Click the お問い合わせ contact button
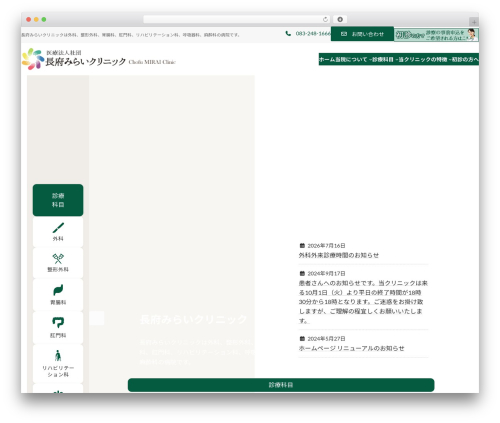Viewport: 500px width, 423px height. [362, 34]
